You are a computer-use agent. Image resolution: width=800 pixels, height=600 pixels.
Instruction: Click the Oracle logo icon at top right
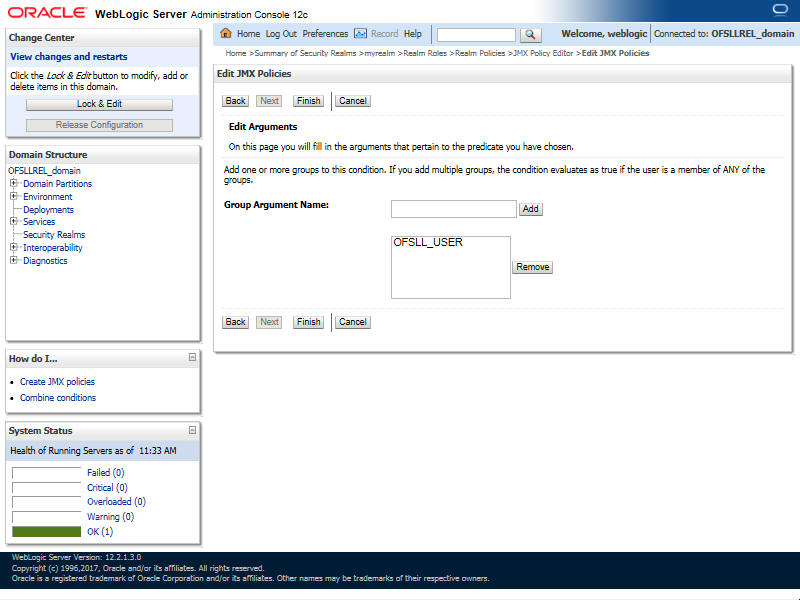click(x=780, y=10)
